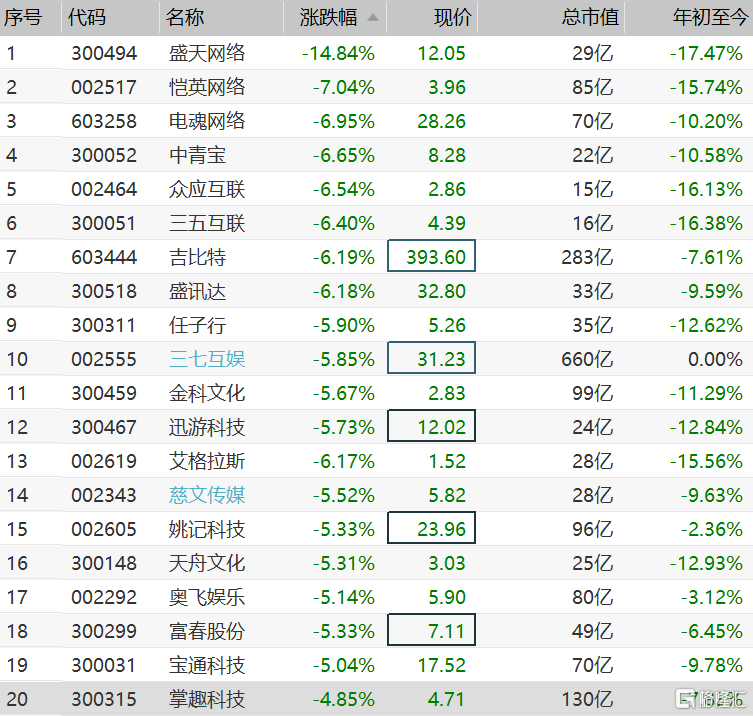Click the sort arrow beside 涨跌幅
The width and height of the screenshot is (753, 716).
(373, 18)
